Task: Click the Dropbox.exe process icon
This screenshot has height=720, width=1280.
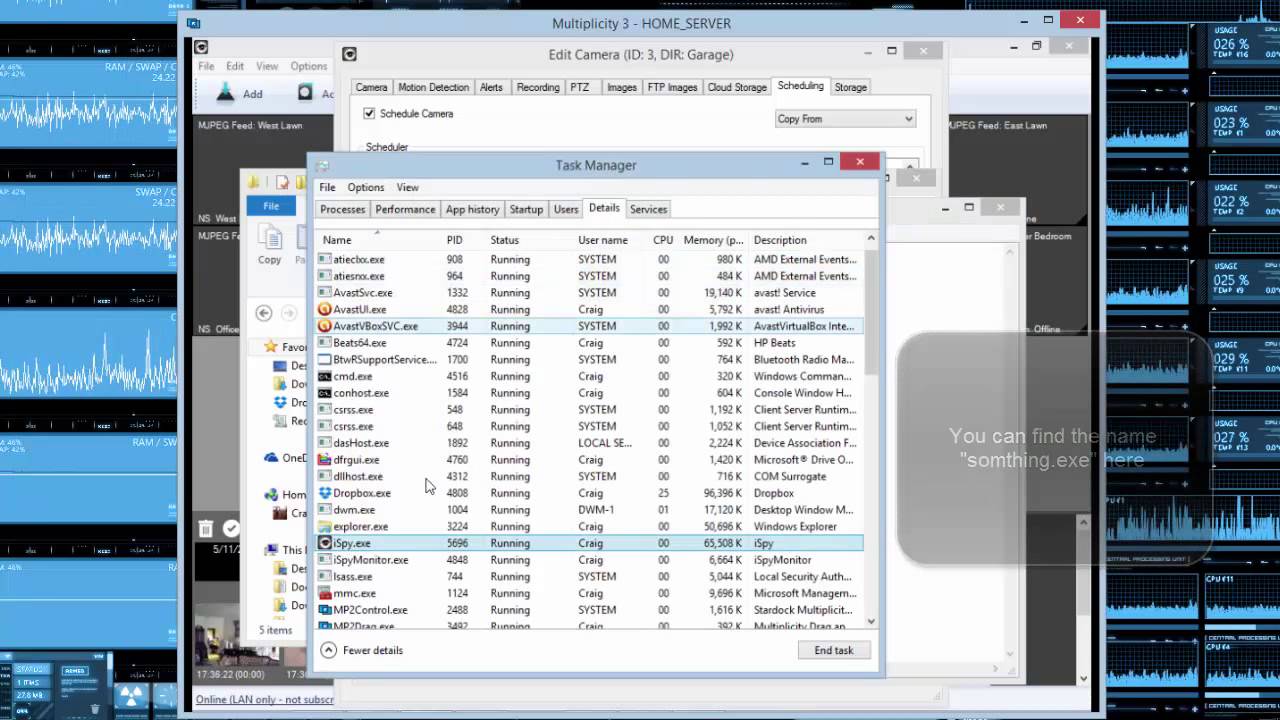Action: click(x=324, y=493)
